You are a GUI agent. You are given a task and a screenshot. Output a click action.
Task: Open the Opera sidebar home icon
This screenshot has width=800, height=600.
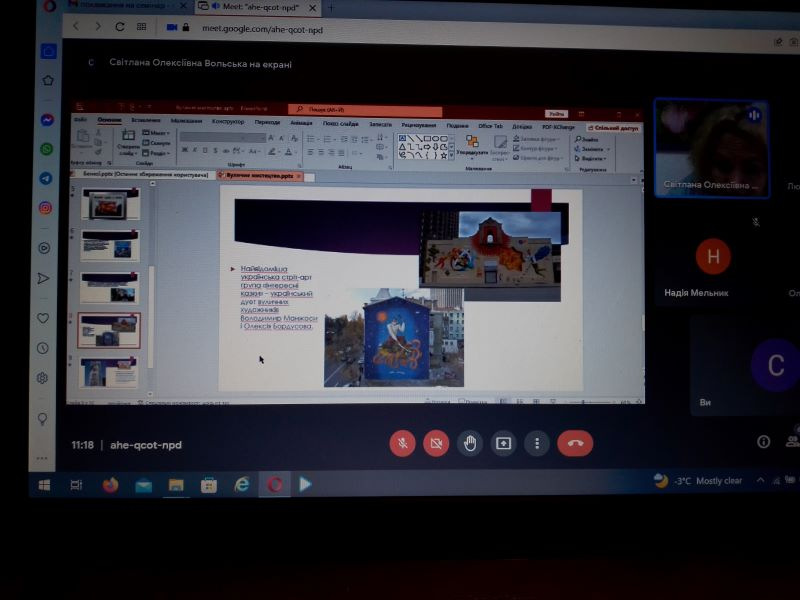48,51
